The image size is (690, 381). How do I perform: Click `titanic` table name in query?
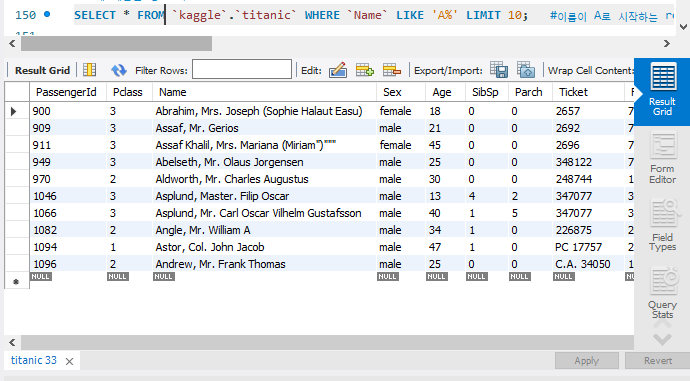tap(266, 15)
